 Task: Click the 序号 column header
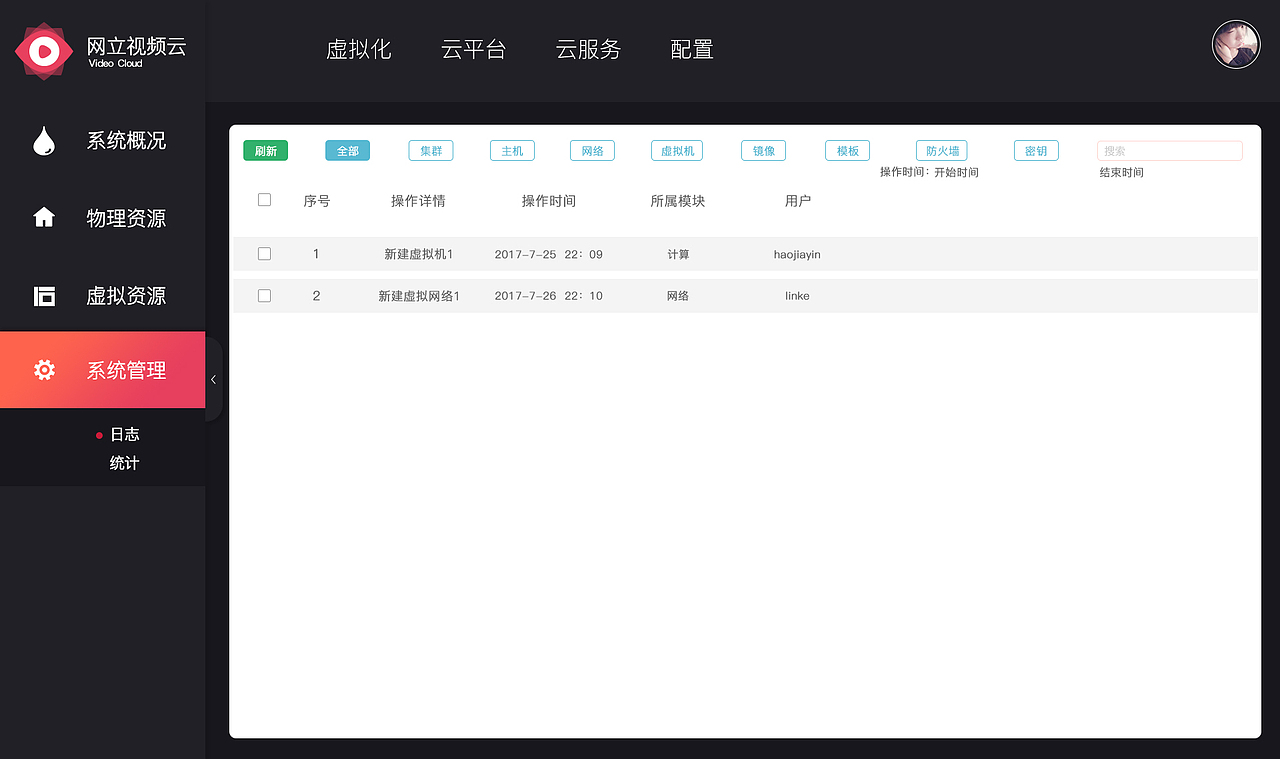click(x=317, y=201)
